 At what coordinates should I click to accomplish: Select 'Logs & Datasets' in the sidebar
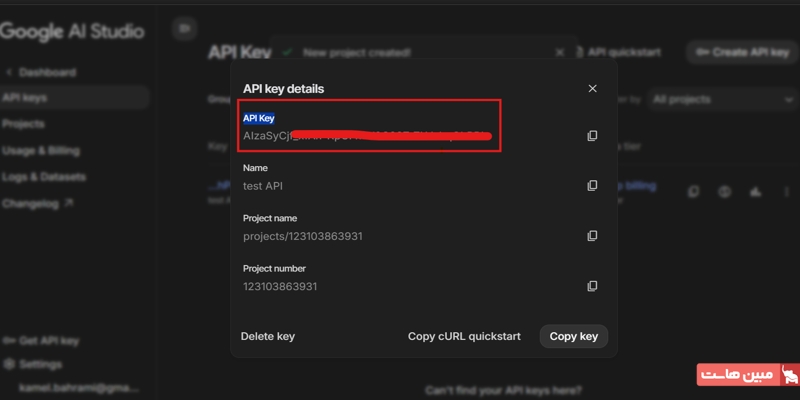click(x=44, y=177)
